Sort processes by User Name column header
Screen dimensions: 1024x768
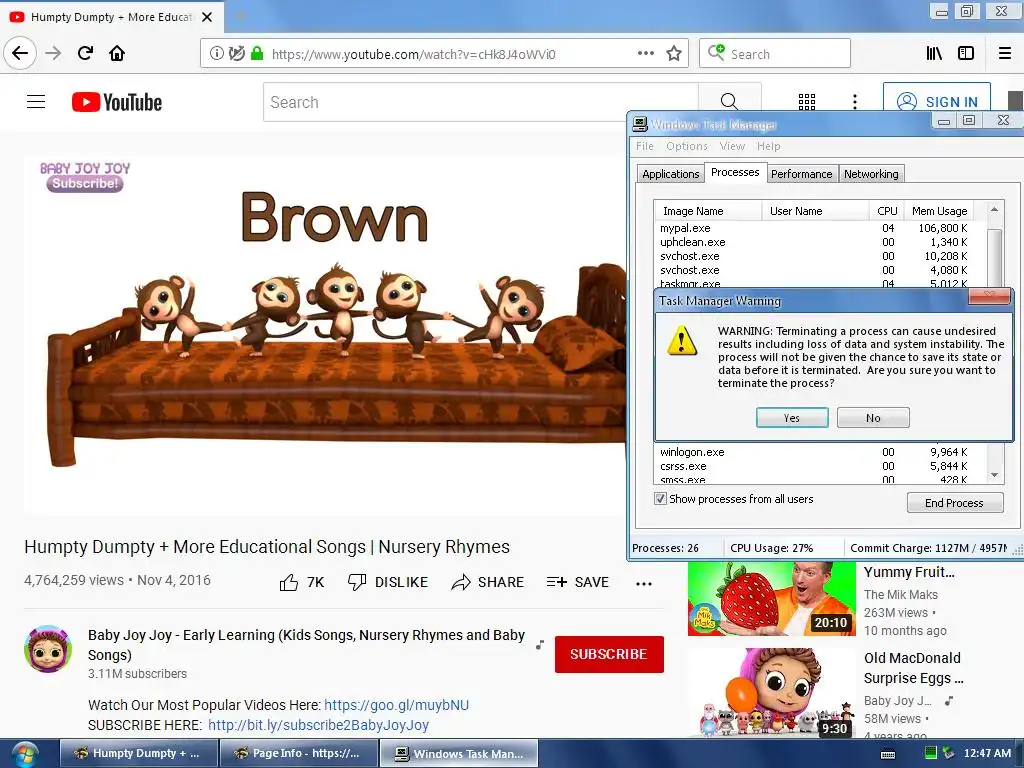point(815,211)
